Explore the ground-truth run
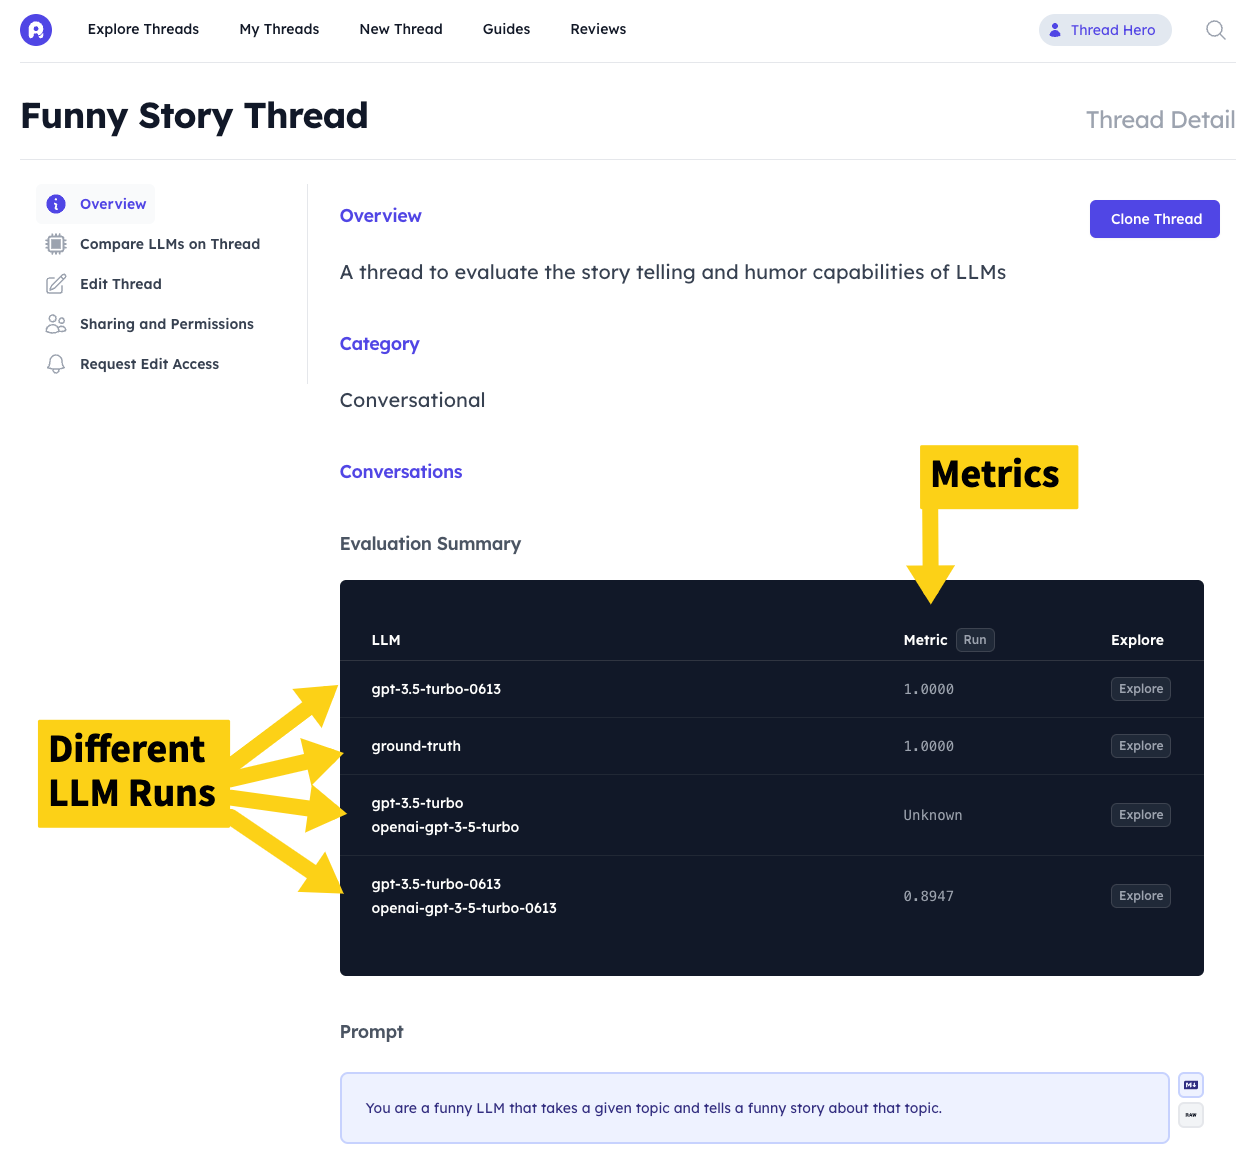 coord(1140,746)
